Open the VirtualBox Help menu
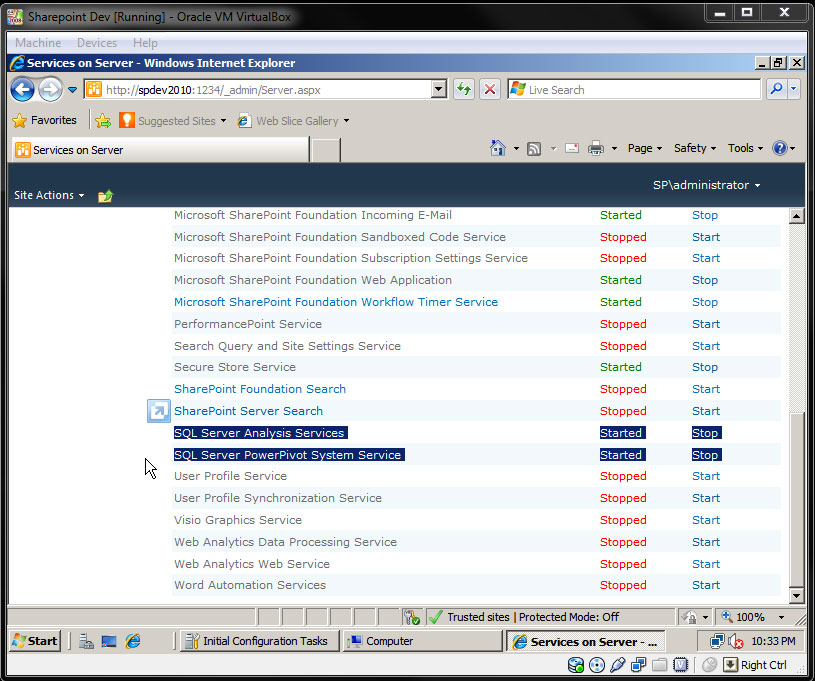The image size is (815, 681). click(x=145, y=43)
